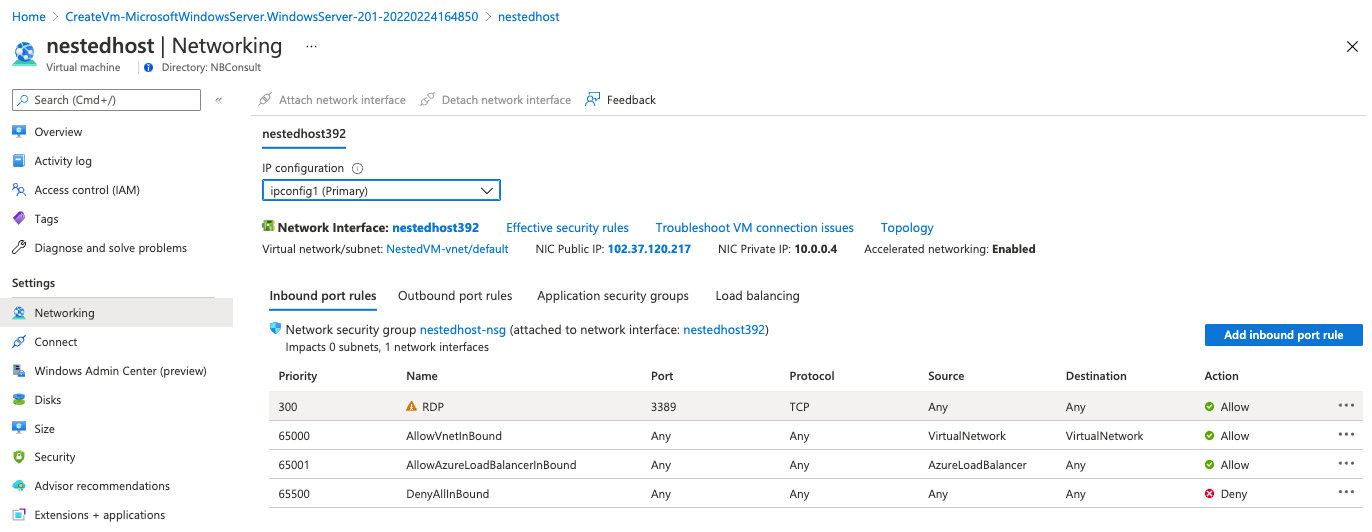Click the Size icon in sidebar
1372x532 pixels.
coord(19,429)
